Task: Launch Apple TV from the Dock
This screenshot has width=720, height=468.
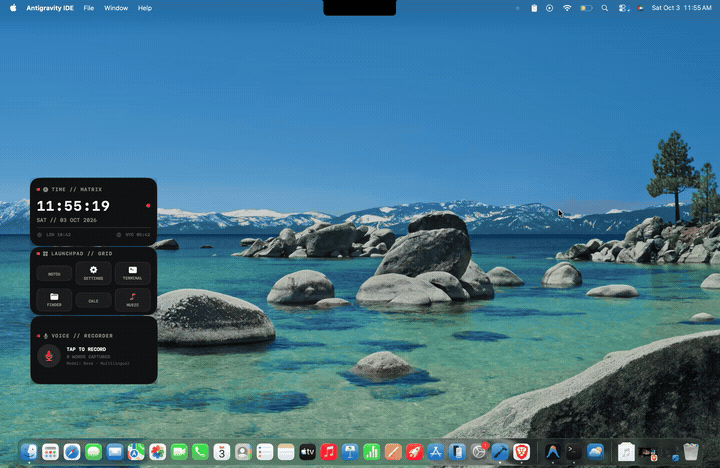Action: click(308, 452)
